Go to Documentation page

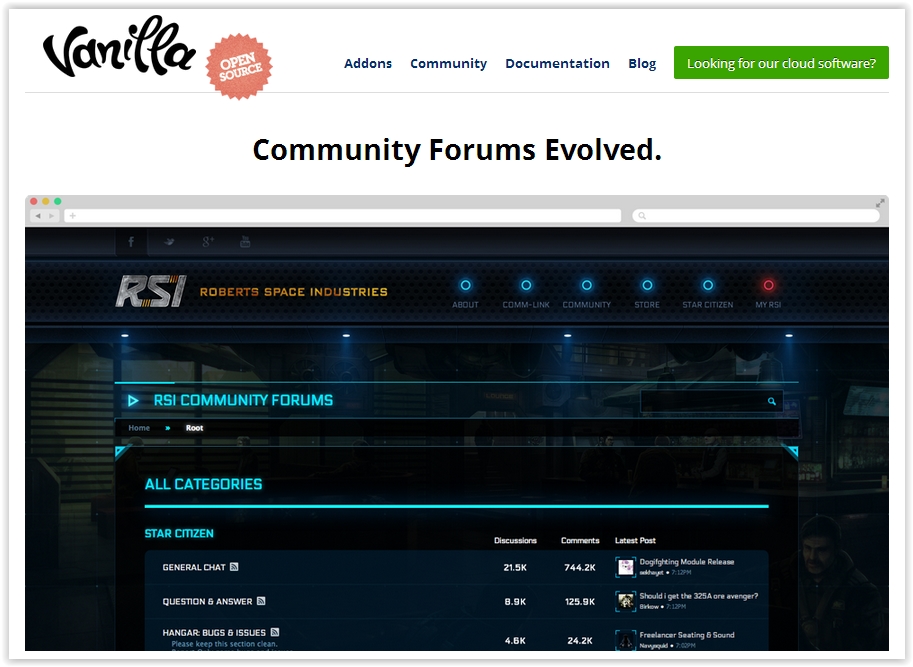click(x=557, y=63)
